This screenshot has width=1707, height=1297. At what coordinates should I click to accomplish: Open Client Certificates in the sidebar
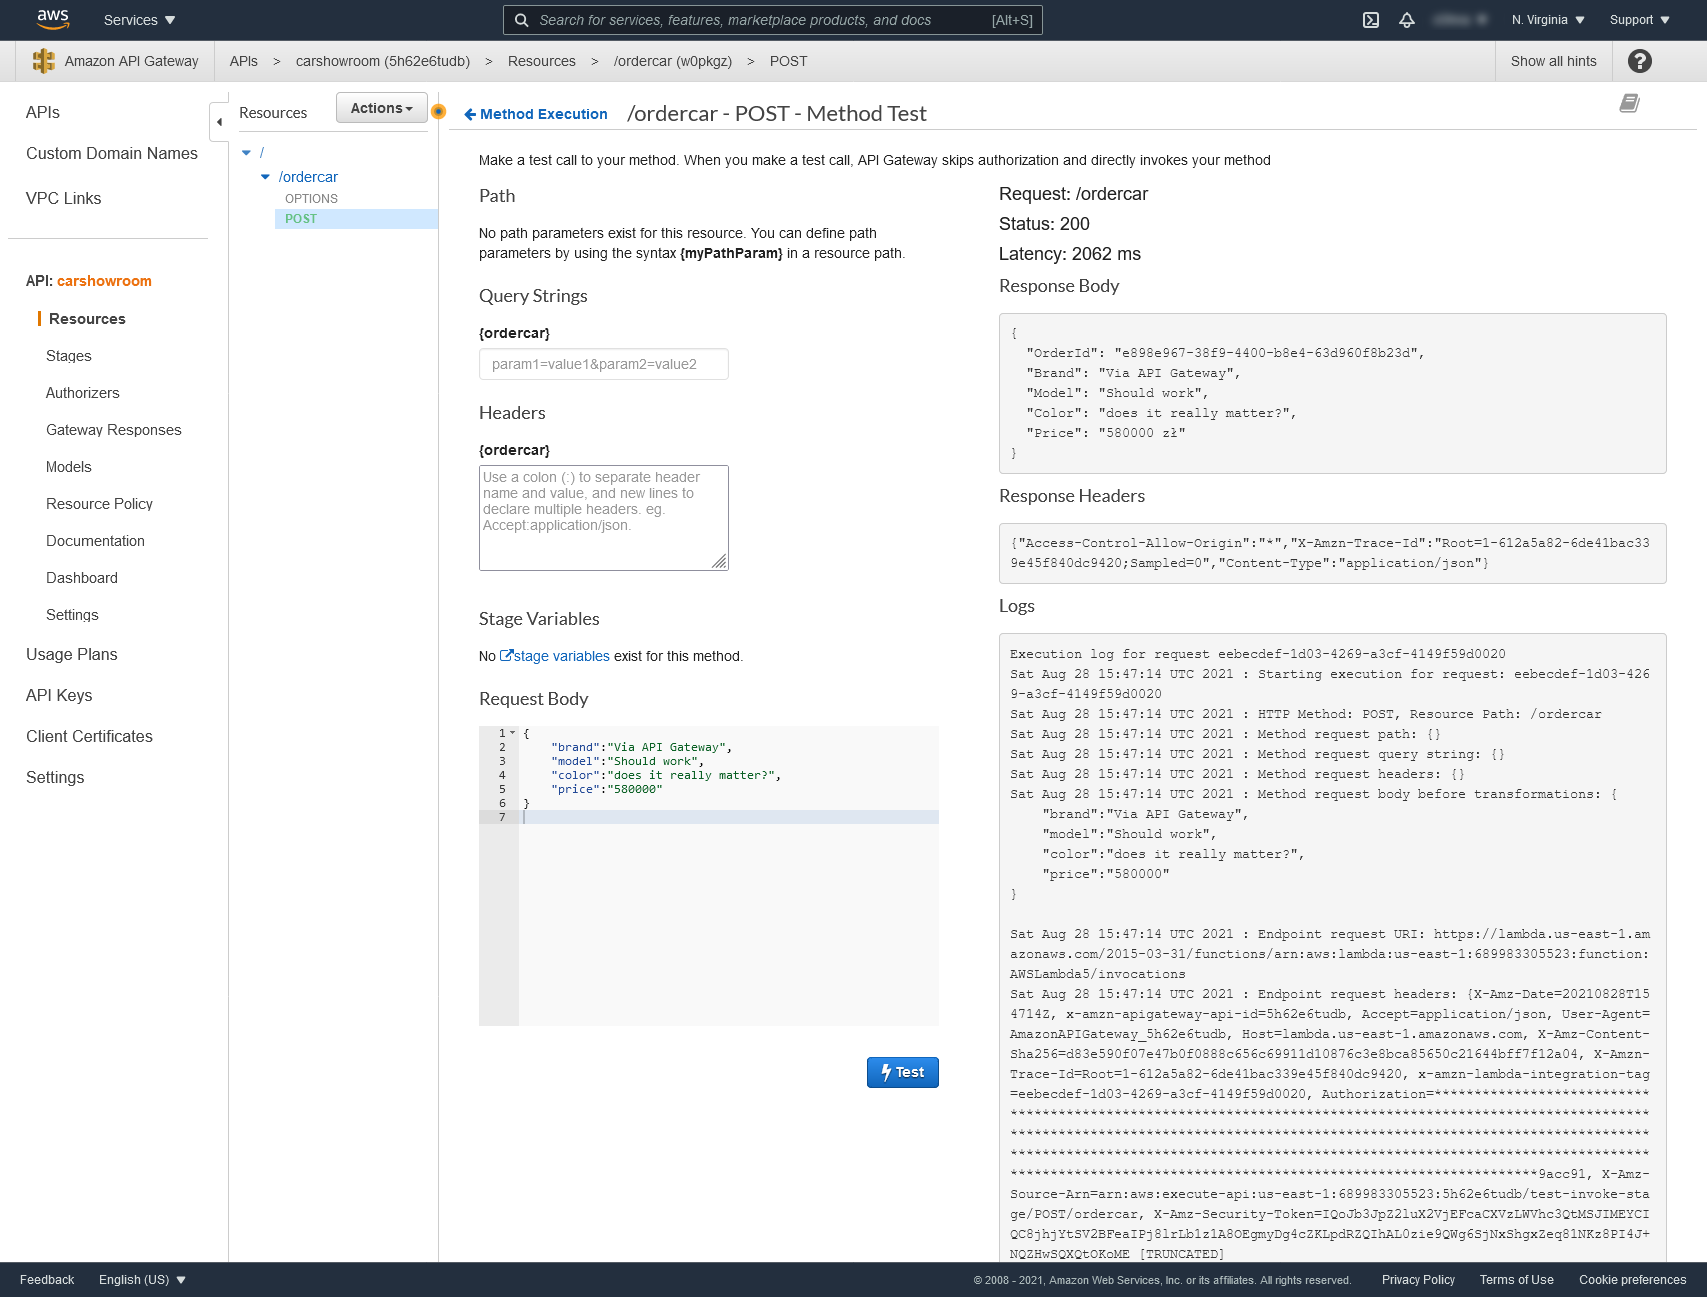90,736
